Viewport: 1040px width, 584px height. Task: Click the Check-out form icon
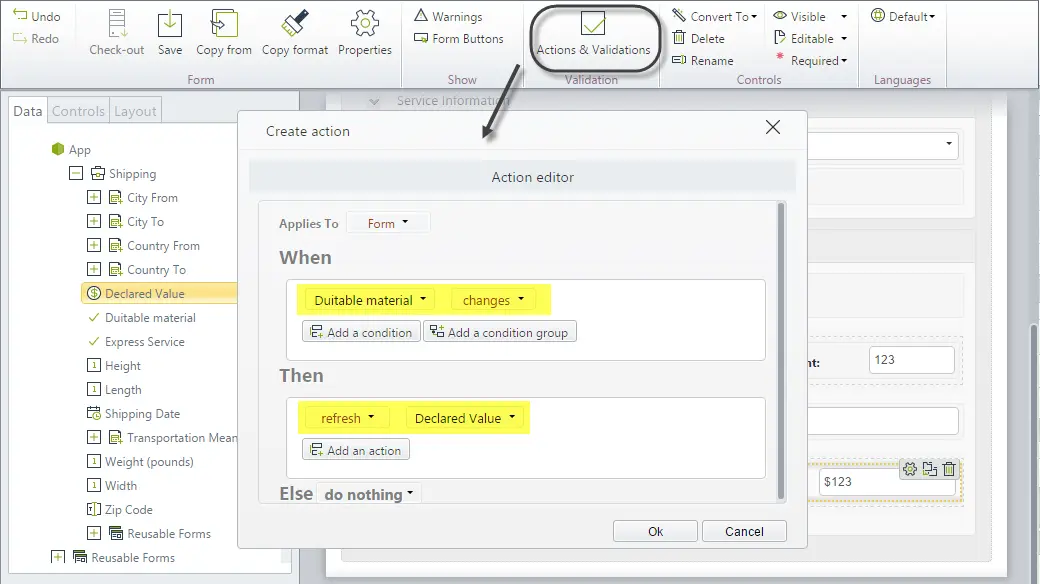point(117,33)
